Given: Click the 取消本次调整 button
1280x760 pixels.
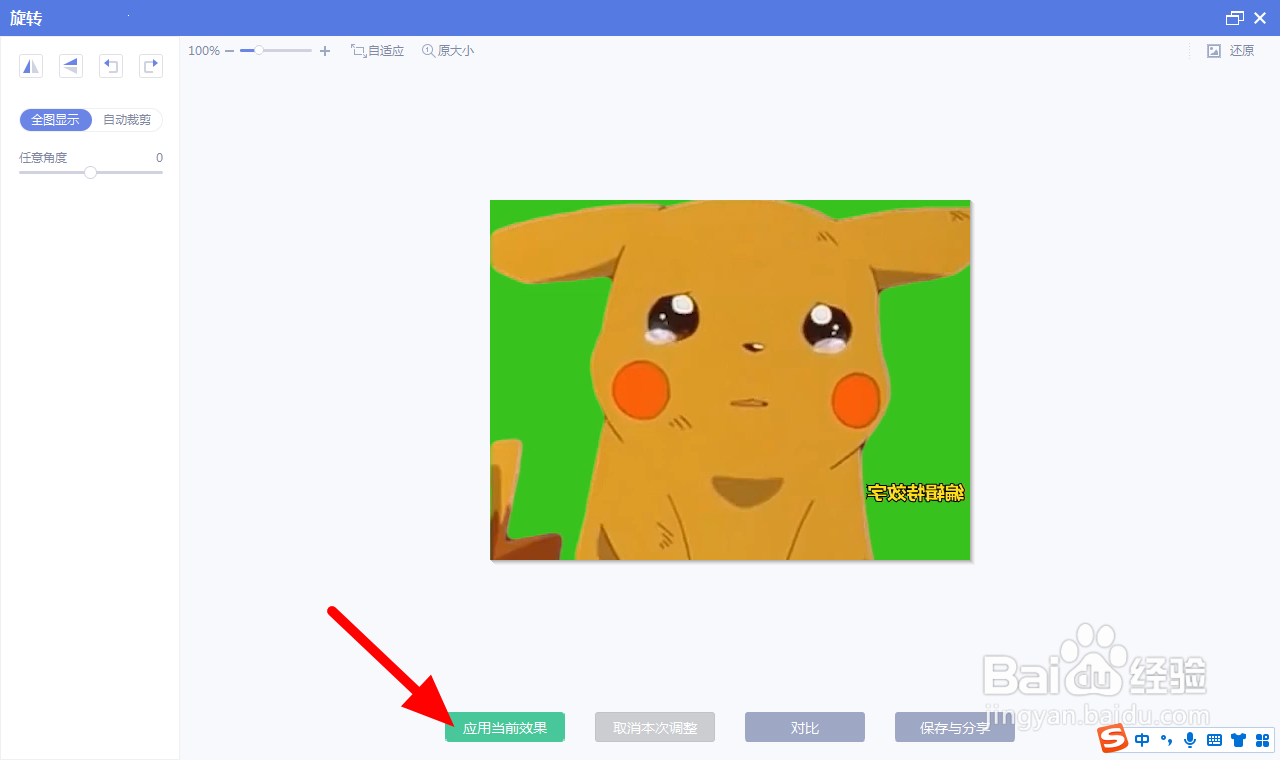Looking at the screenshot, I should [x=655, y=727].
